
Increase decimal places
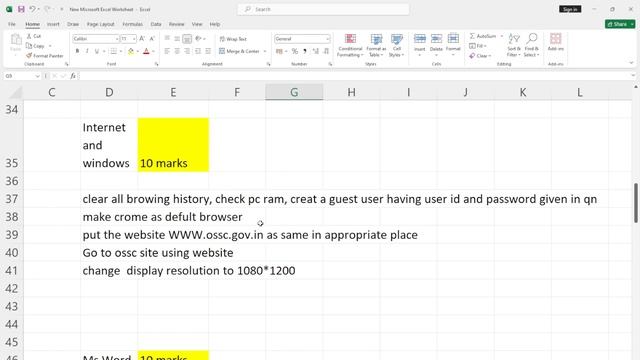click(x=316, y=51)
